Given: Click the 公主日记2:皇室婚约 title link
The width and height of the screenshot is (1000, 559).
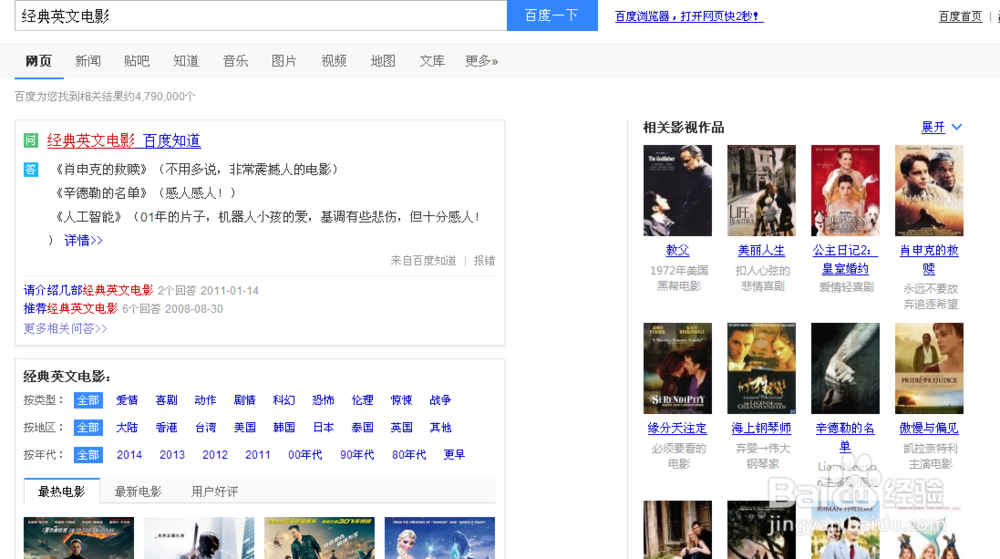Looking at the screenshot, I should (845, 259).
